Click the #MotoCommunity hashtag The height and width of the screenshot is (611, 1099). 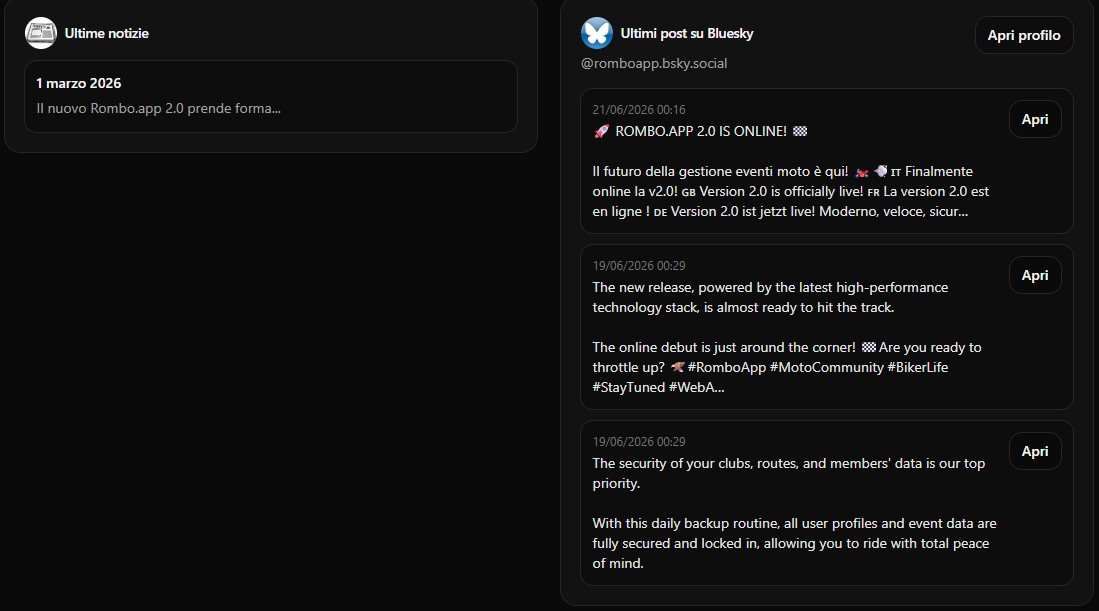pos(826,367)
